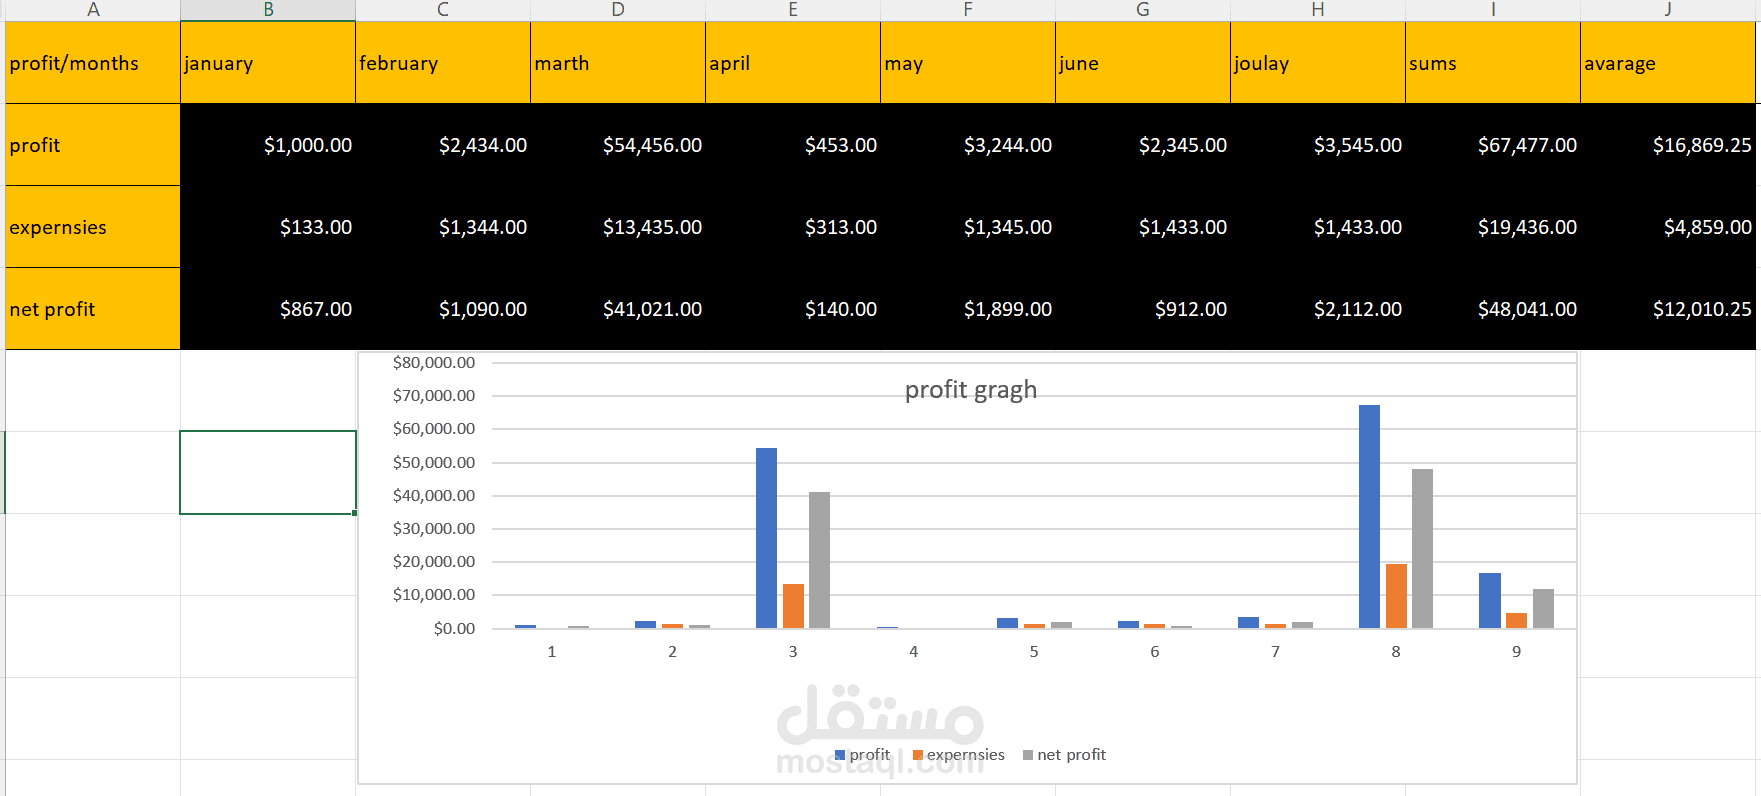The image size is (1761, 796).
Task: Click the 'january' header cell
Action: 268,63
